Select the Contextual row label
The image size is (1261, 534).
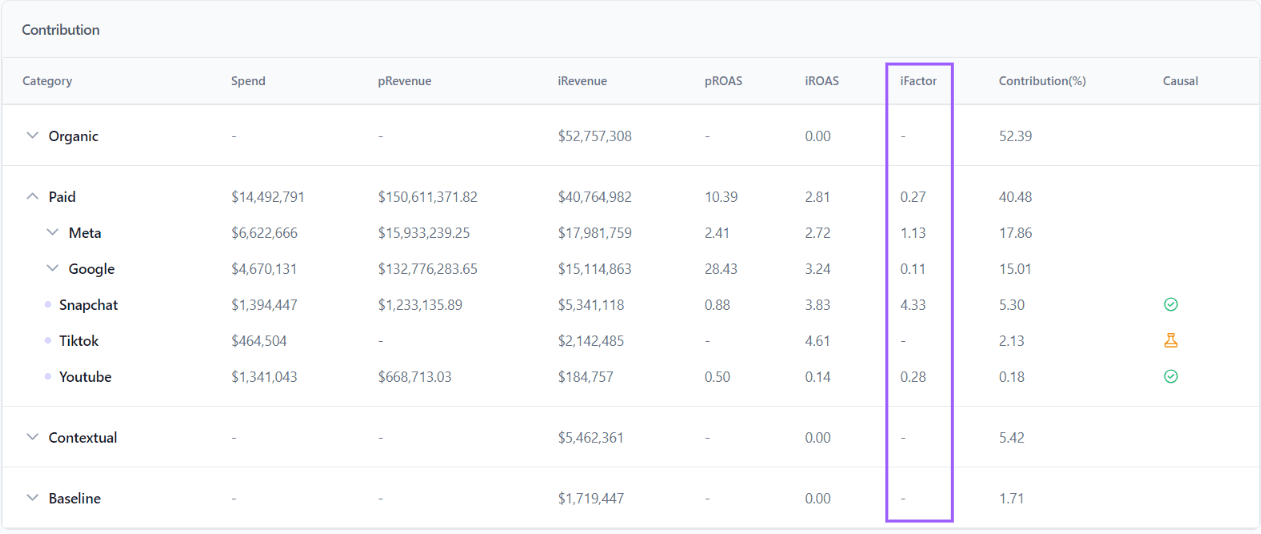[x=83, y=437]
